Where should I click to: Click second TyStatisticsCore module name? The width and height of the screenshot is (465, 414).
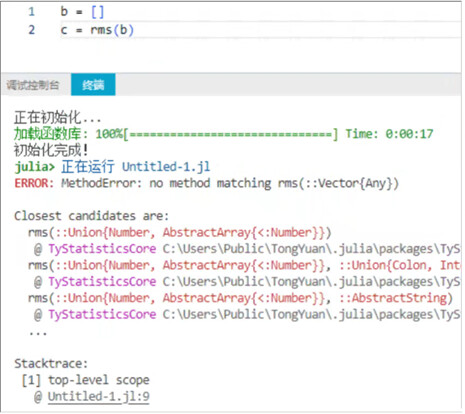pyautogui.click(x=102, y=282)
